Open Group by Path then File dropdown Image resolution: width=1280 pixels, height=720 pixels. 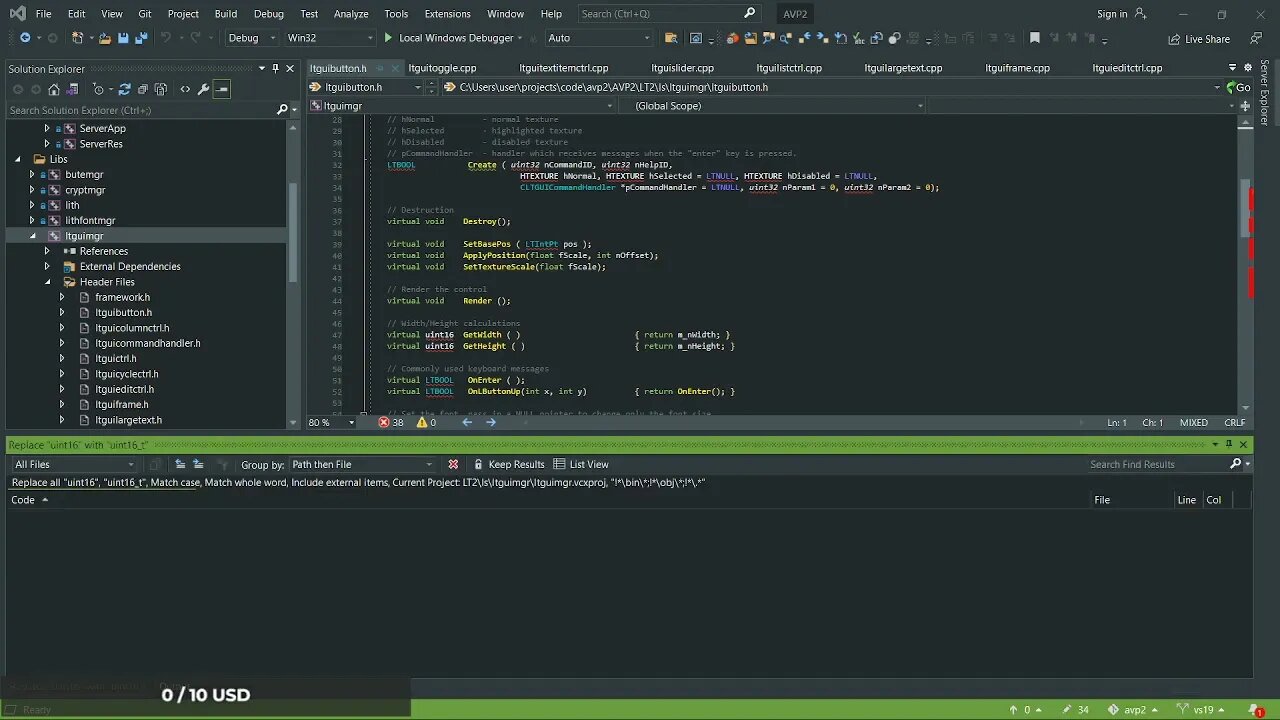362,464
